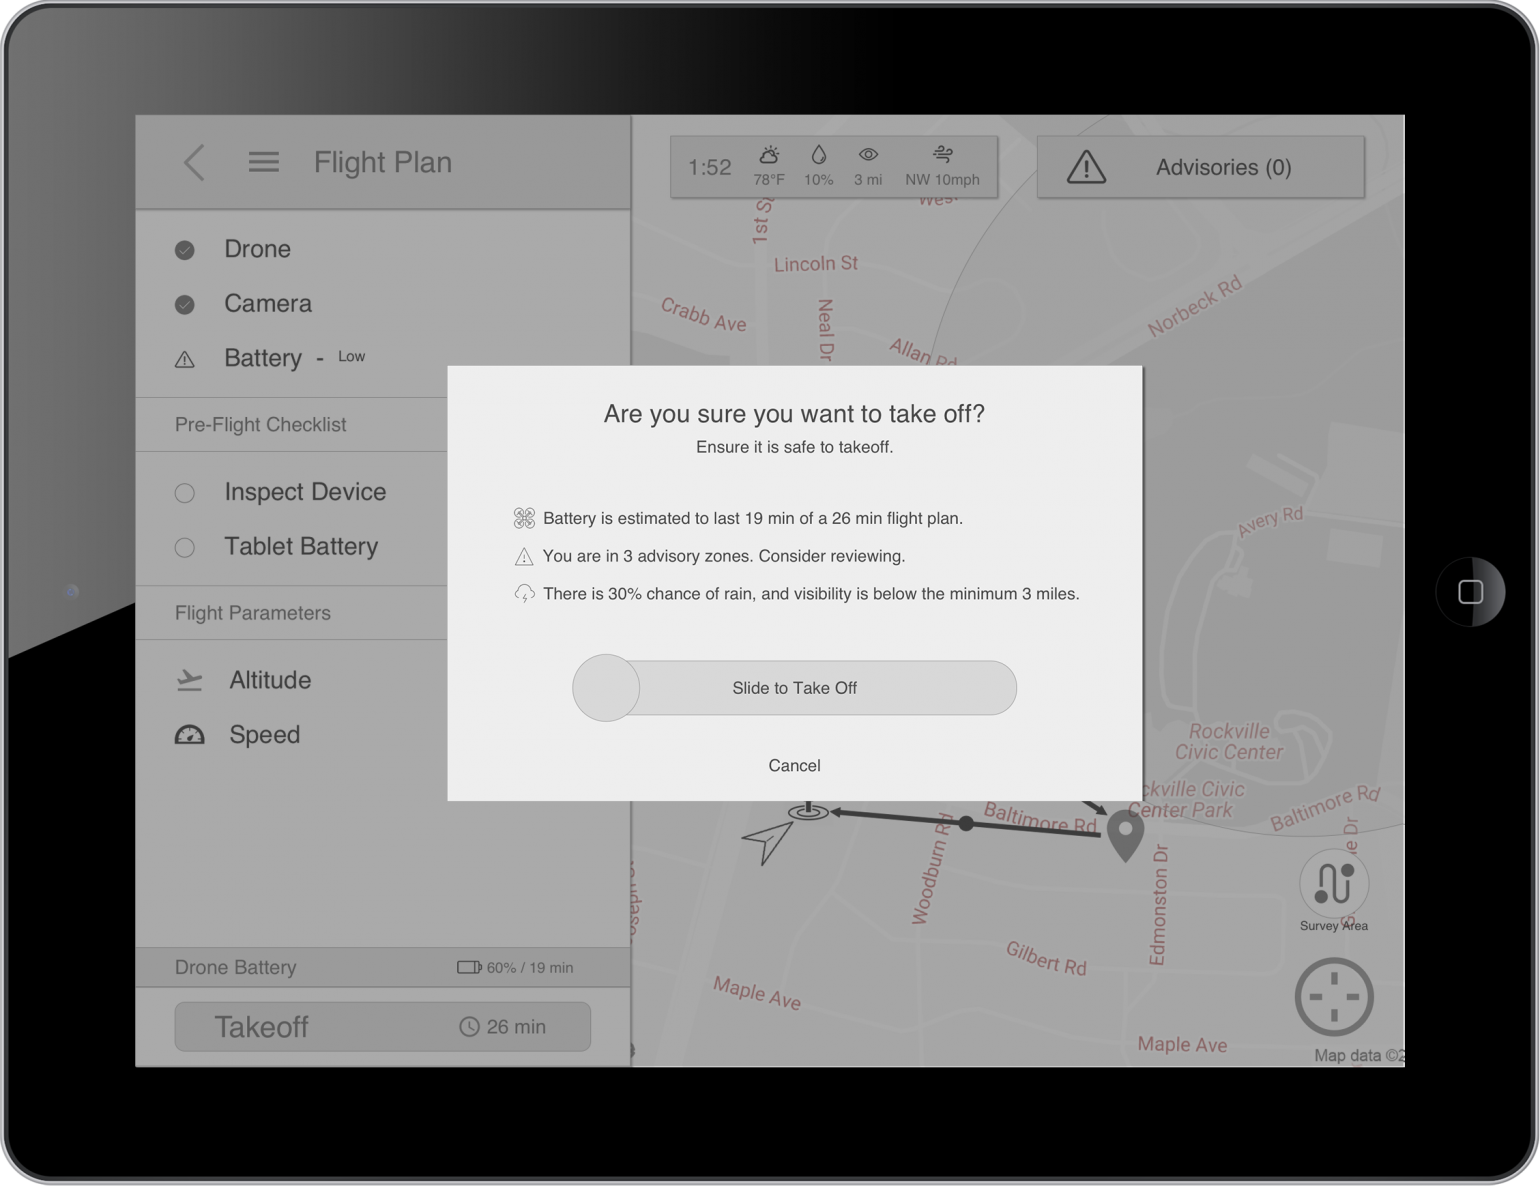Click the rain and visibility message text

coord(811,594)
